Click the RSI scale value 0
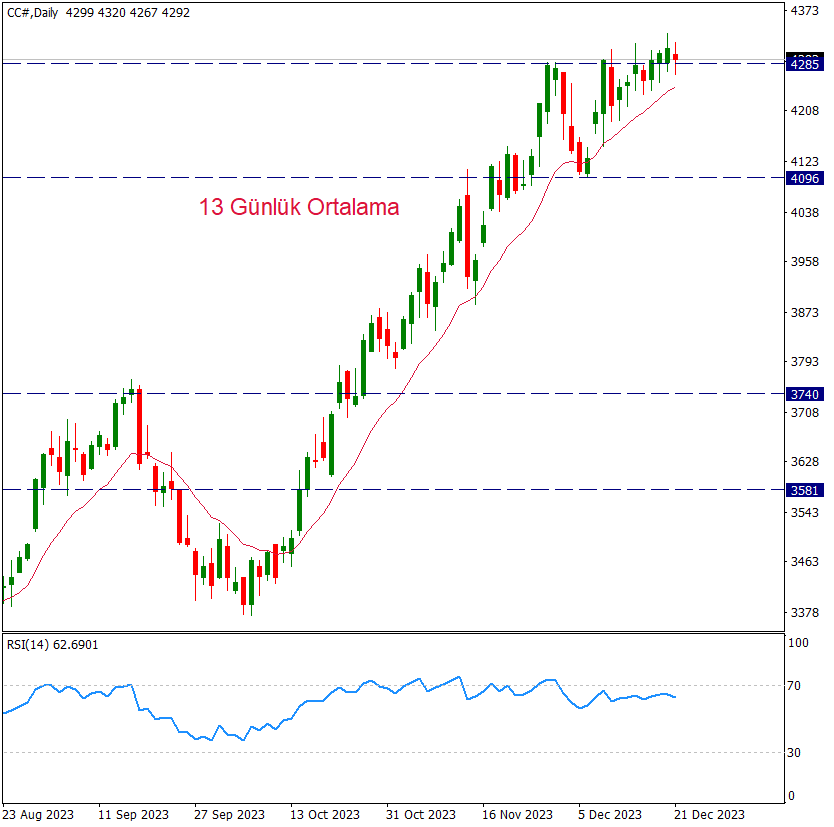 tap(791, 796)
